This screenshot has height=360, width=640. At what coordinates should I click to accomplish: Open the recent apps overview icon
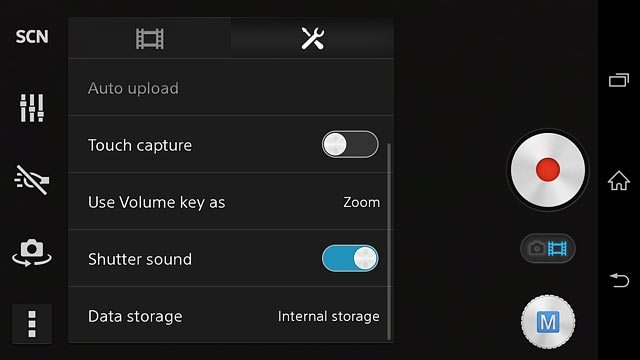coord(619,80)
